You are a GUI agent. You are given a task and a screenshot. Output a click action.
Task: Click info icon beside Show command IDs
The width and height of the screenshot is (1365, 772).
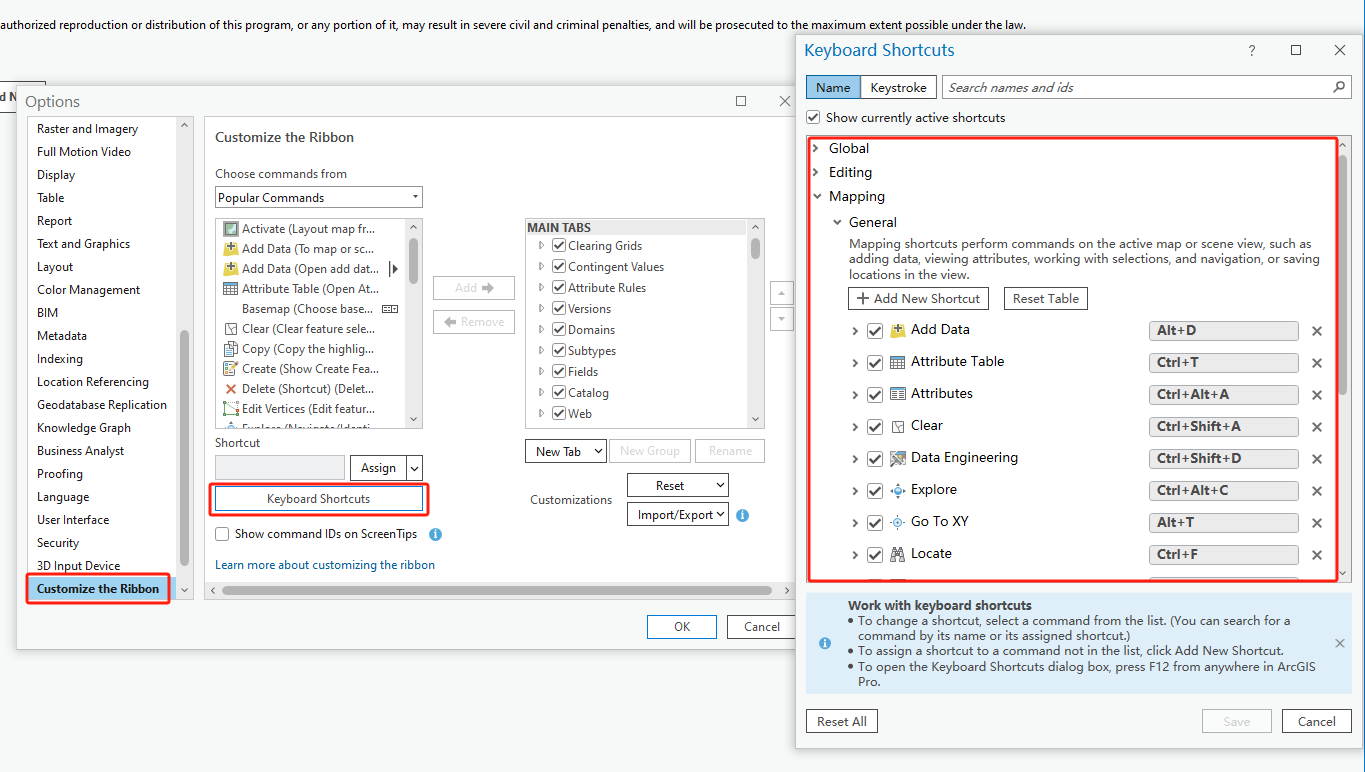click(435, 534)
